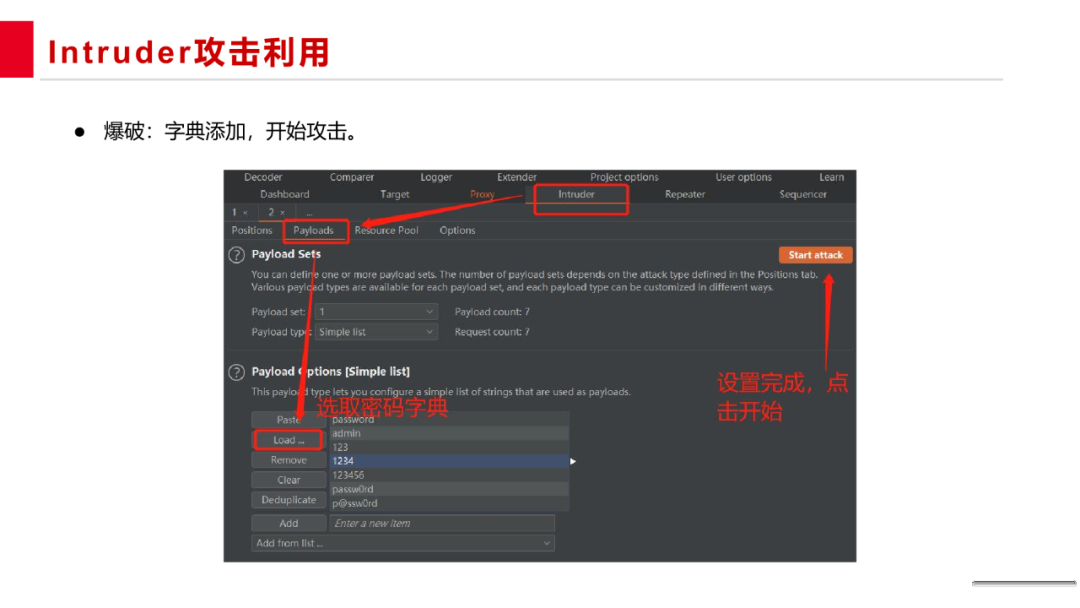Screen dimensions: 1080x608
Task: Select the 'p@ssw0rd' payload entry
Action: tap(449, 503)
